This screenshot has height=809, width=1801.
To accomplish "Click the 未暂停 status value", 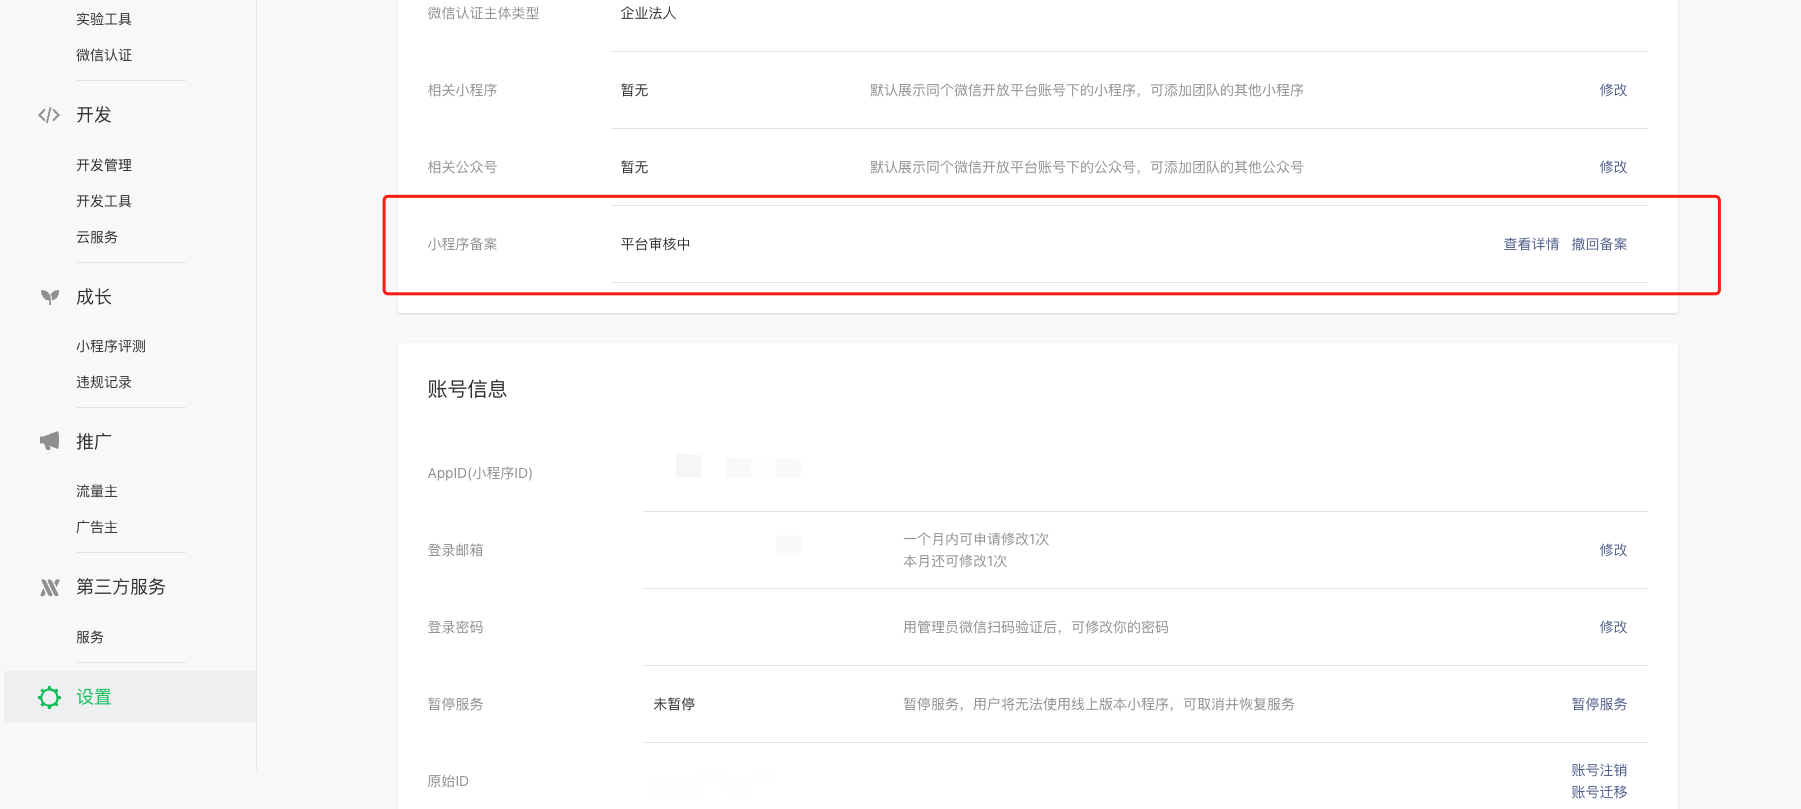I will [x=674, y=704].
